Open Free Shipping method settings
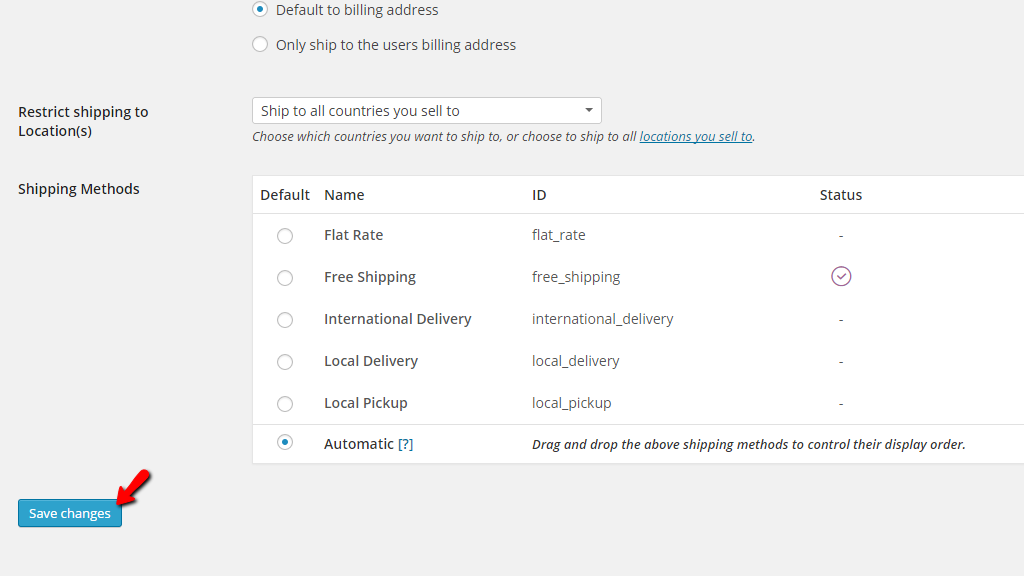Viewport: 1024px width, 576px height. (370, 277)
